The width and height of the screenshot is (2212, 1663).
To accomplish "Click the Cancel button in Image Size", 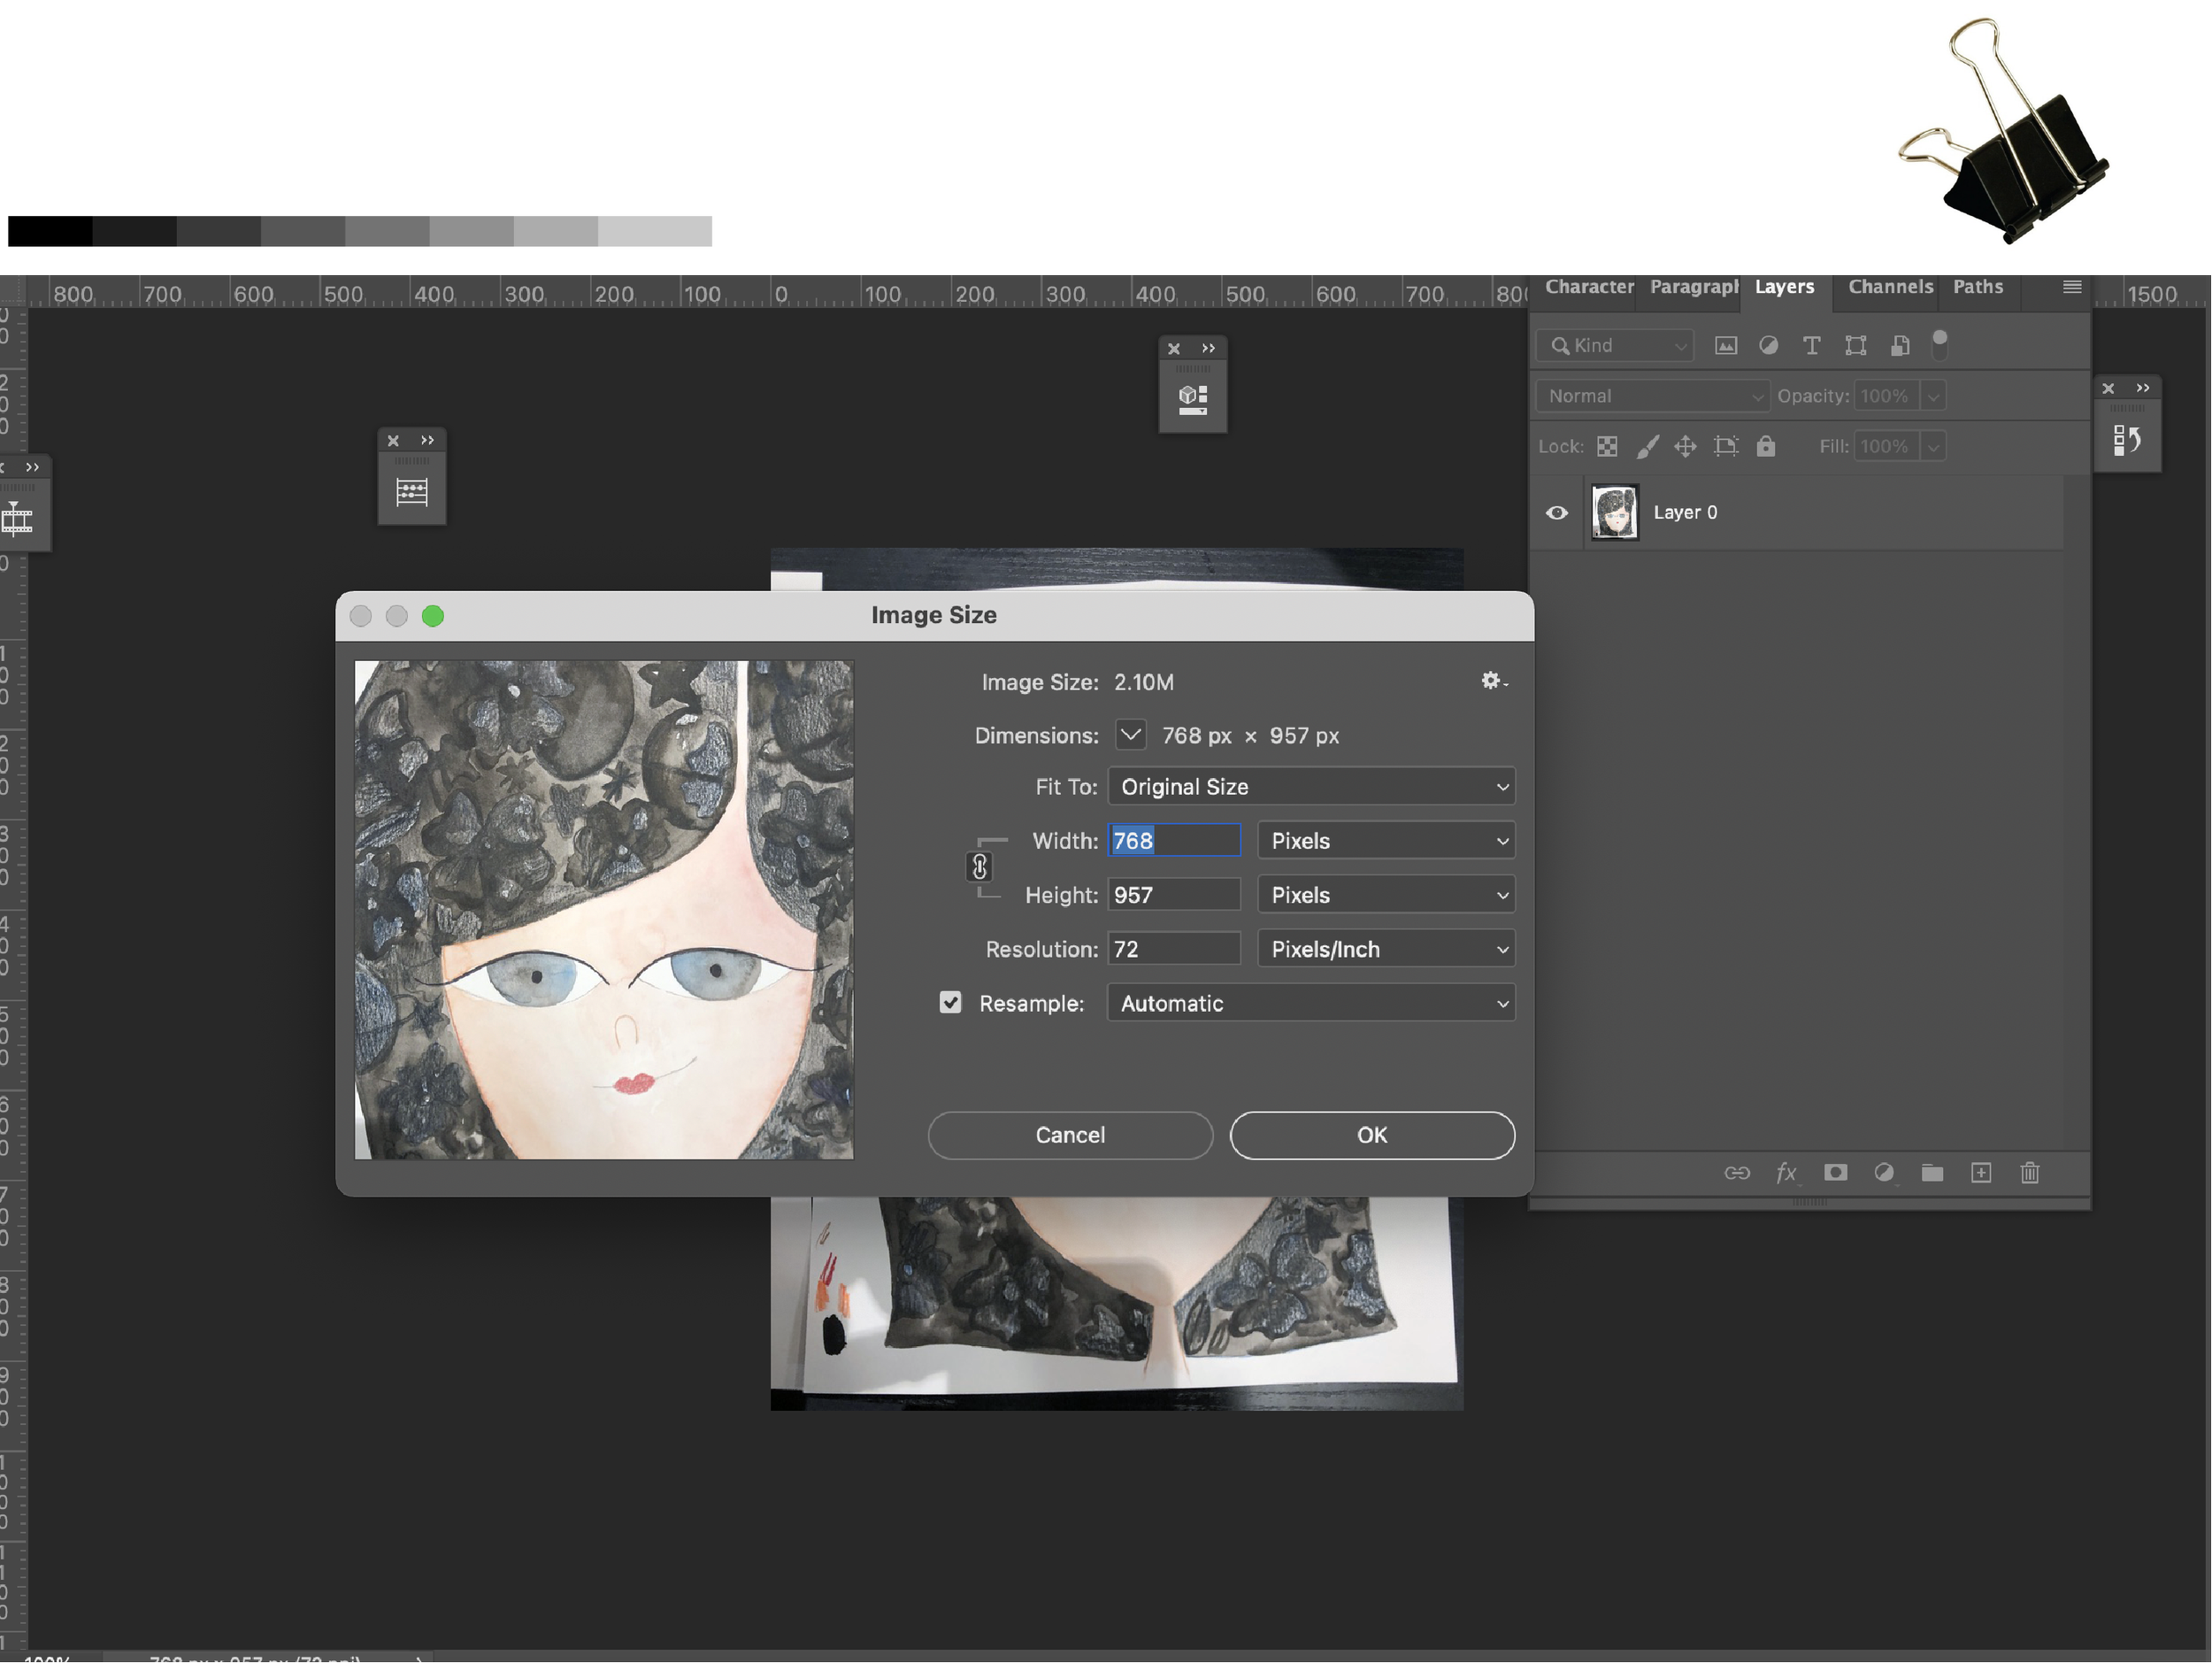I will (x=1070, y=1135).
